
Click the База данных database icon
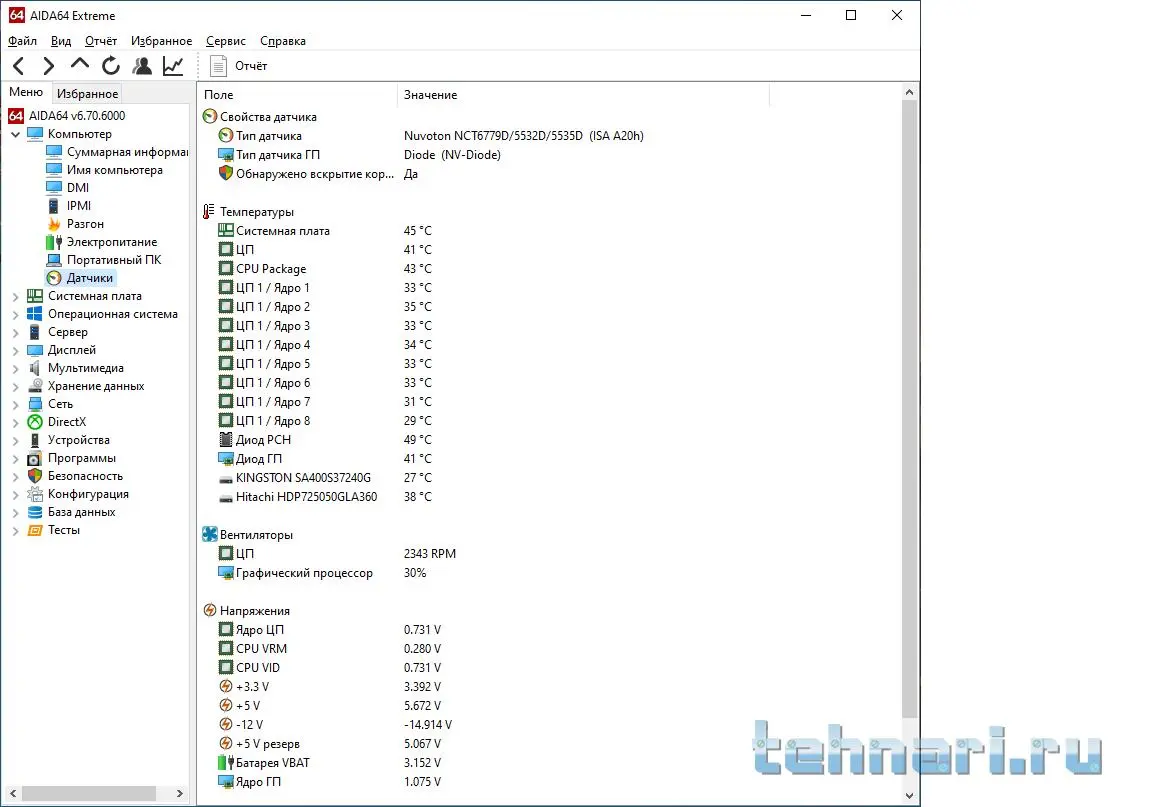35,512
